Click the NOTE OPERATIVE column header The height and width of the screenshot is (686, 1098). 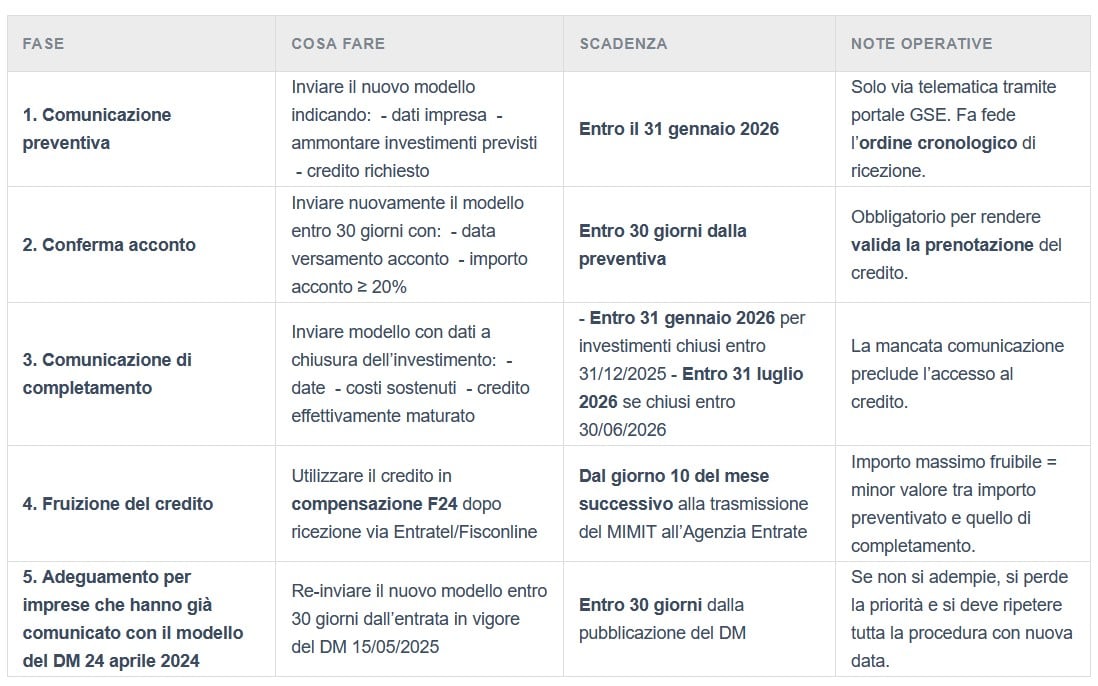(963, 43)
